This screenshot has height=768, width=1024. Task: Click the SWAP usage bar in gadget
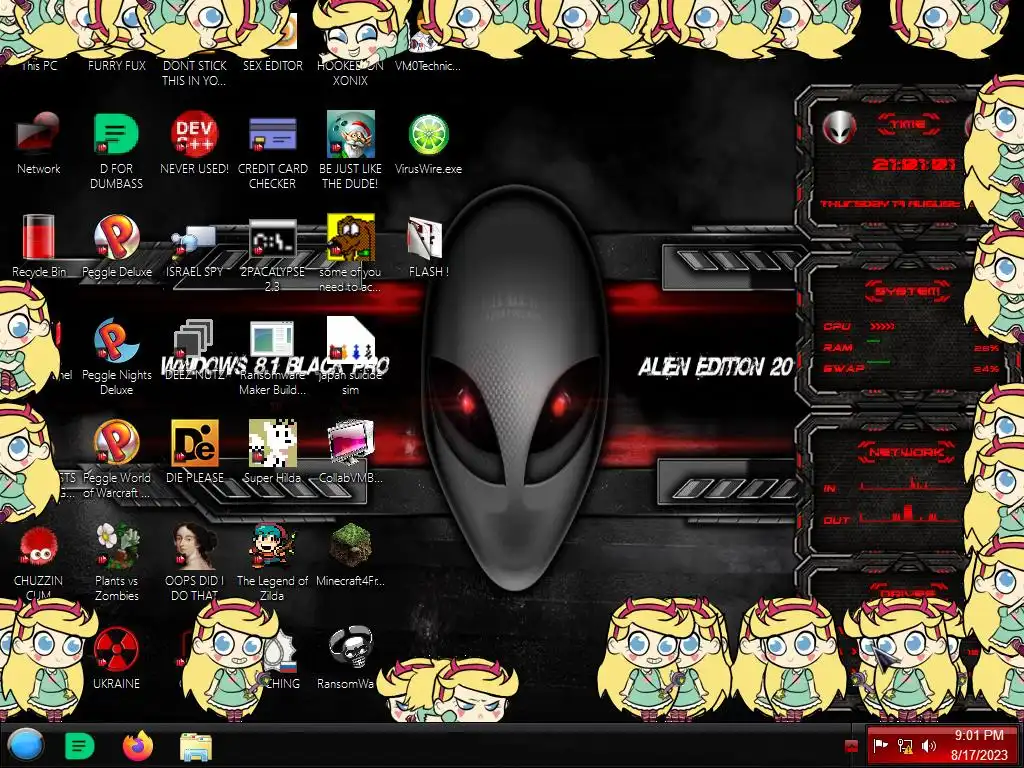point(878,361)
